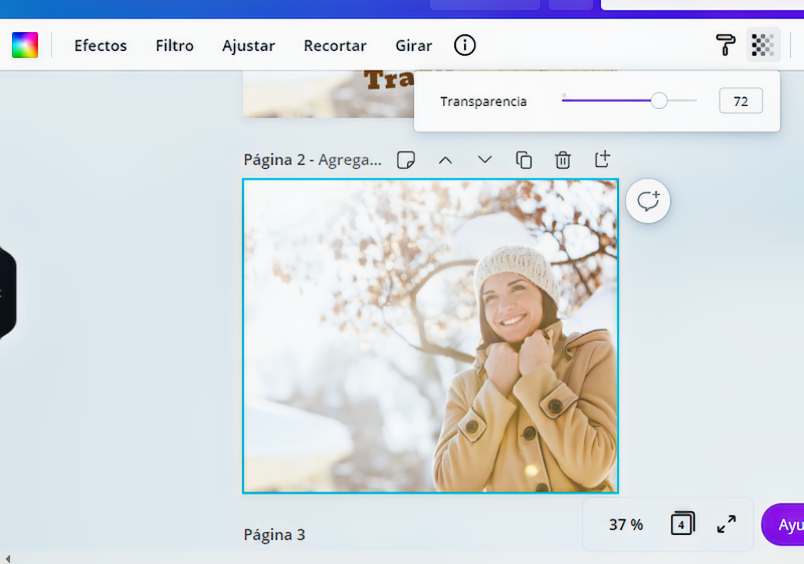Enter fullscreen mode with the expand arrows icon
This screenshot has height=564, width=804.
click(727, 524)
